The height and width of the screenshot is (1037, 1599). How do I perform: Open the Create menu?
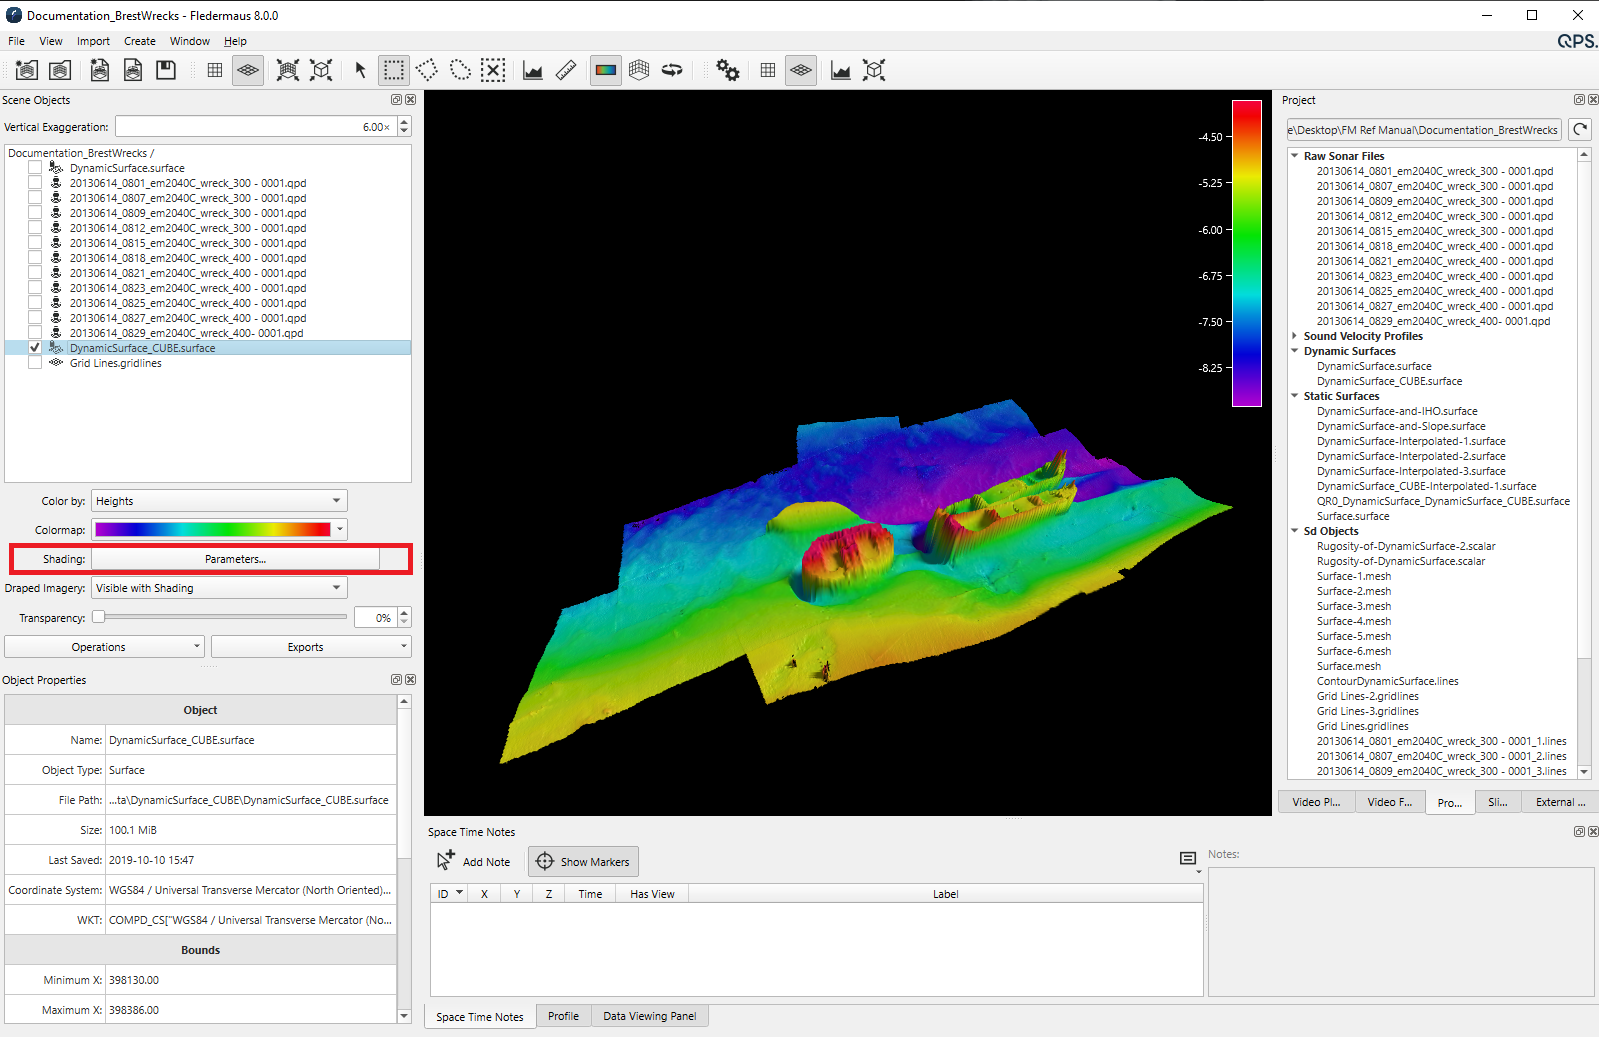click(139, 41)
